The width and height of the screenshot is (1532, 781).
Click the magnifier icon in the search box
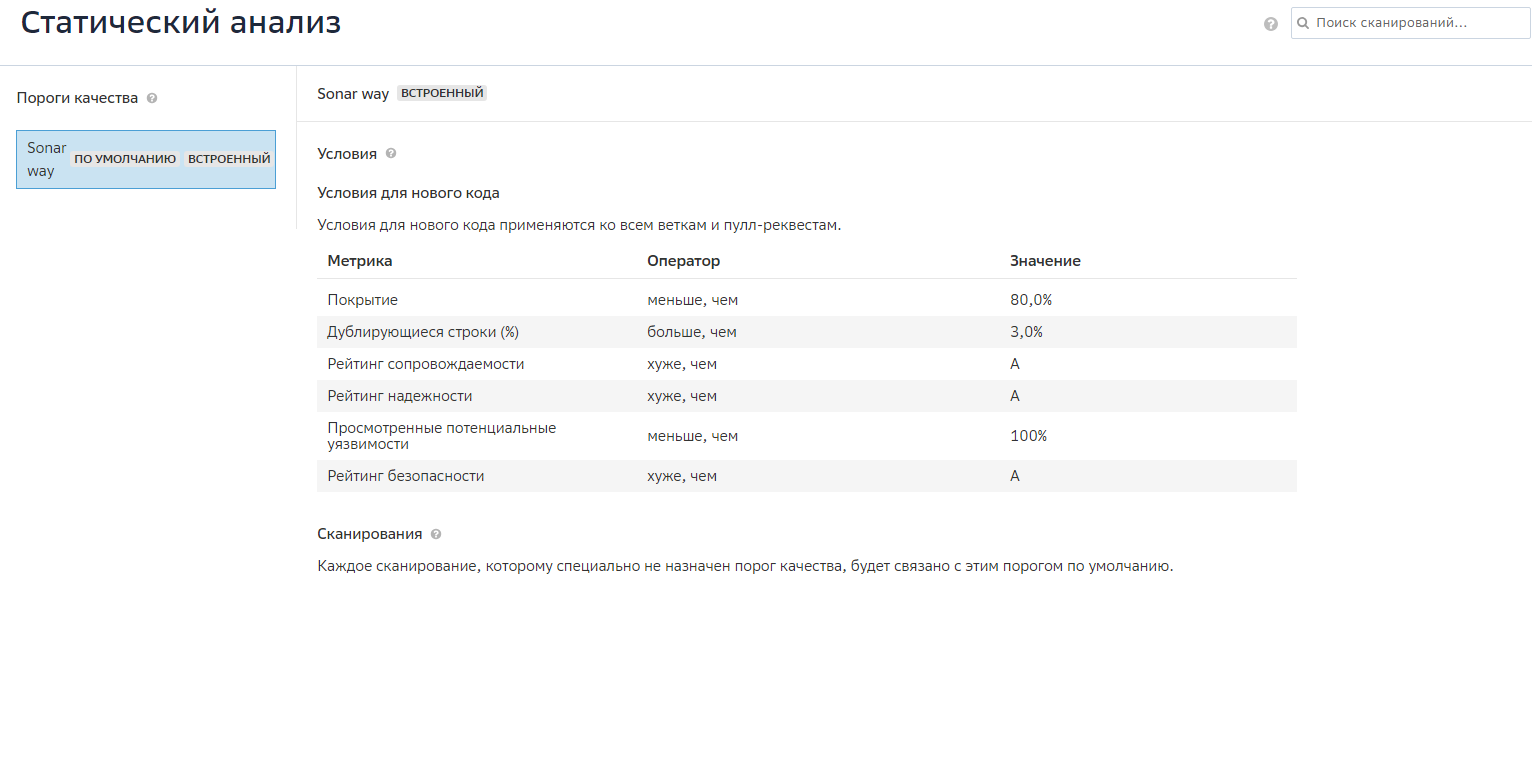[x=1303, y=23]
